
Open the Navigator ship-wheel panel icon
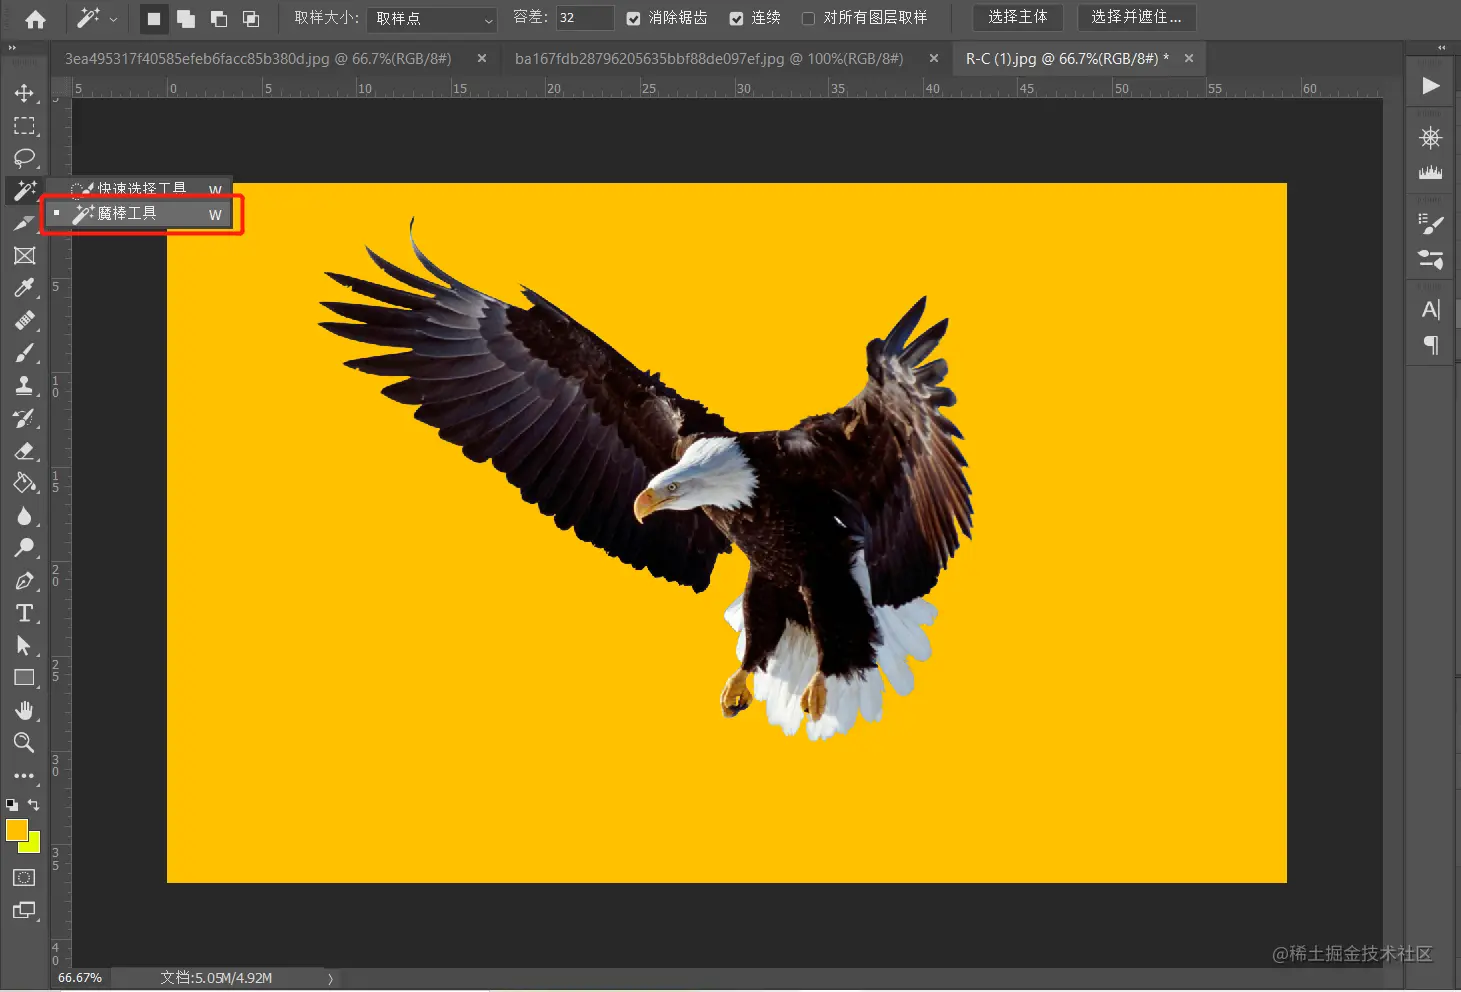(x=1431, y=138)
